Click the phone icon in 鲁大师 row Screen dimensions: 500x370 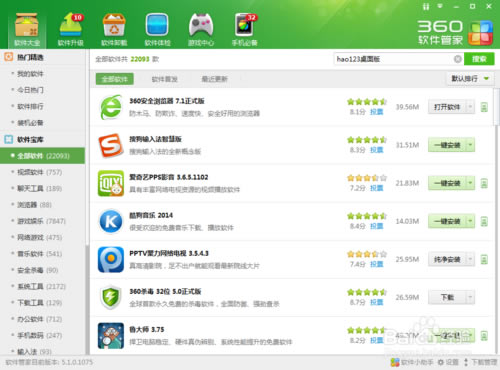484,336
